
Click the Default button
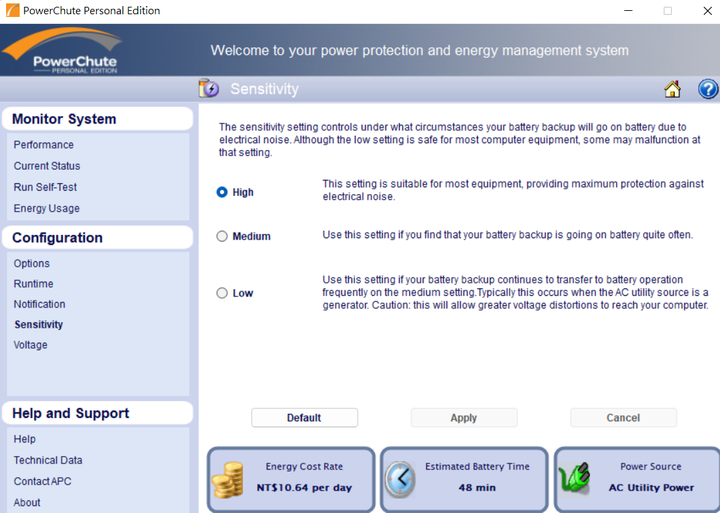pyautogui.click(x=304, y=417)
